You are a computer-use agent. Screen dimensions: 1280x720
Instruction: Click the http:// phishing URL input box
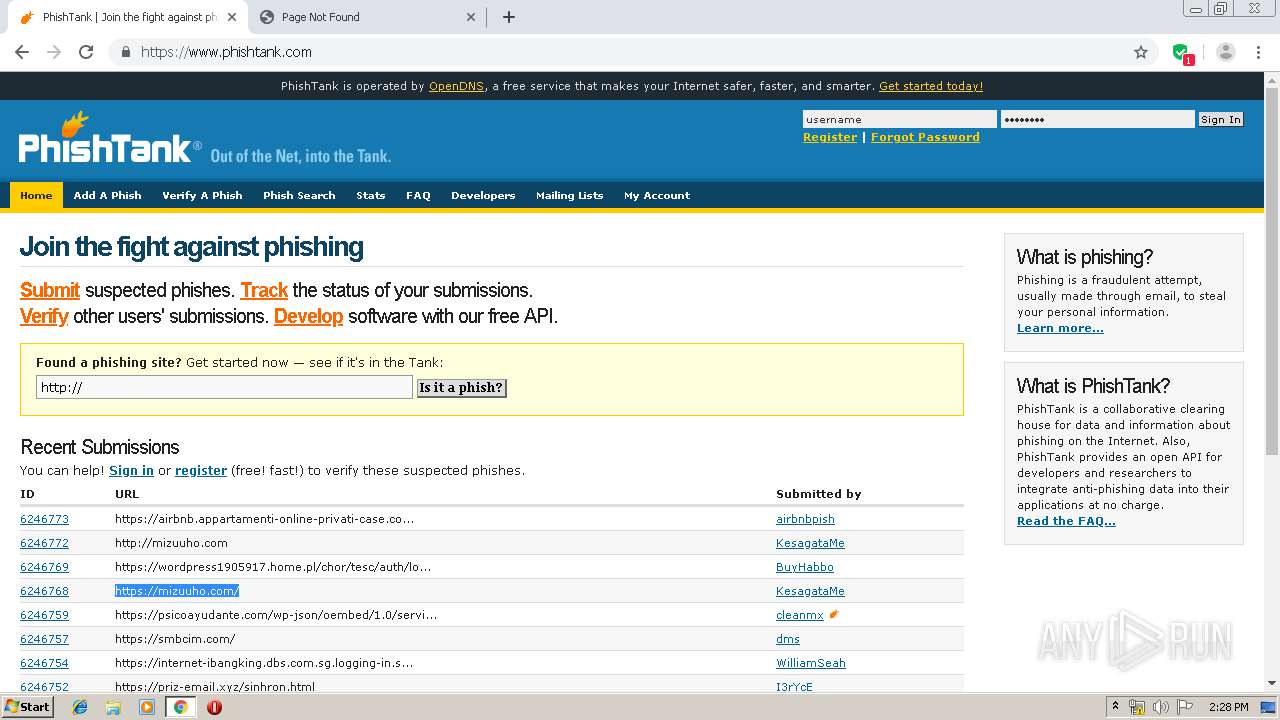(224, 387)
